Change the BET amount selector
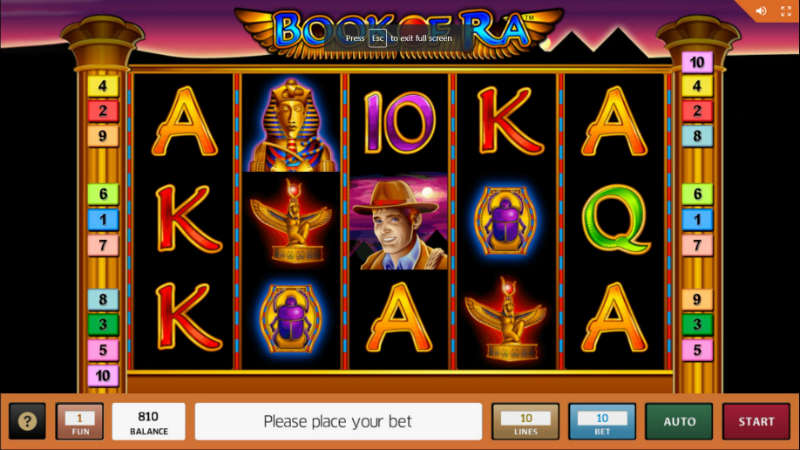Image resolution: width=800 pixels, height=450 pixels. (x=602, y=421)
